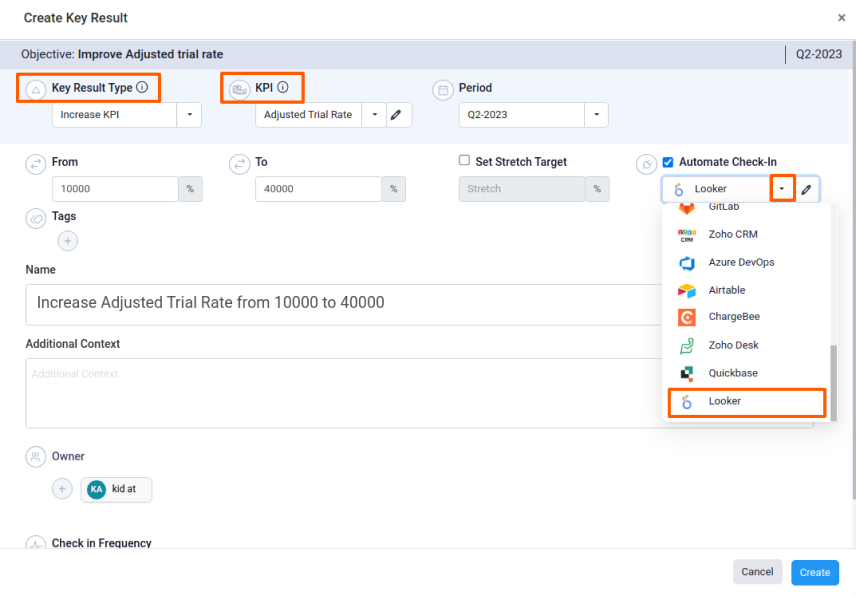This screenshot has width=856, height=595.
Task: Click objective text Improve Adjusted trial rate
Action: [150, 54]
